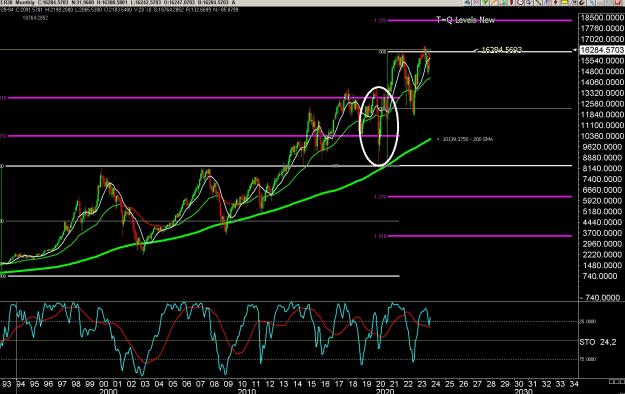This screenshot has height=394, width=625.
Task: Click the yellow highlight toolbar icon
Action: 564,2
